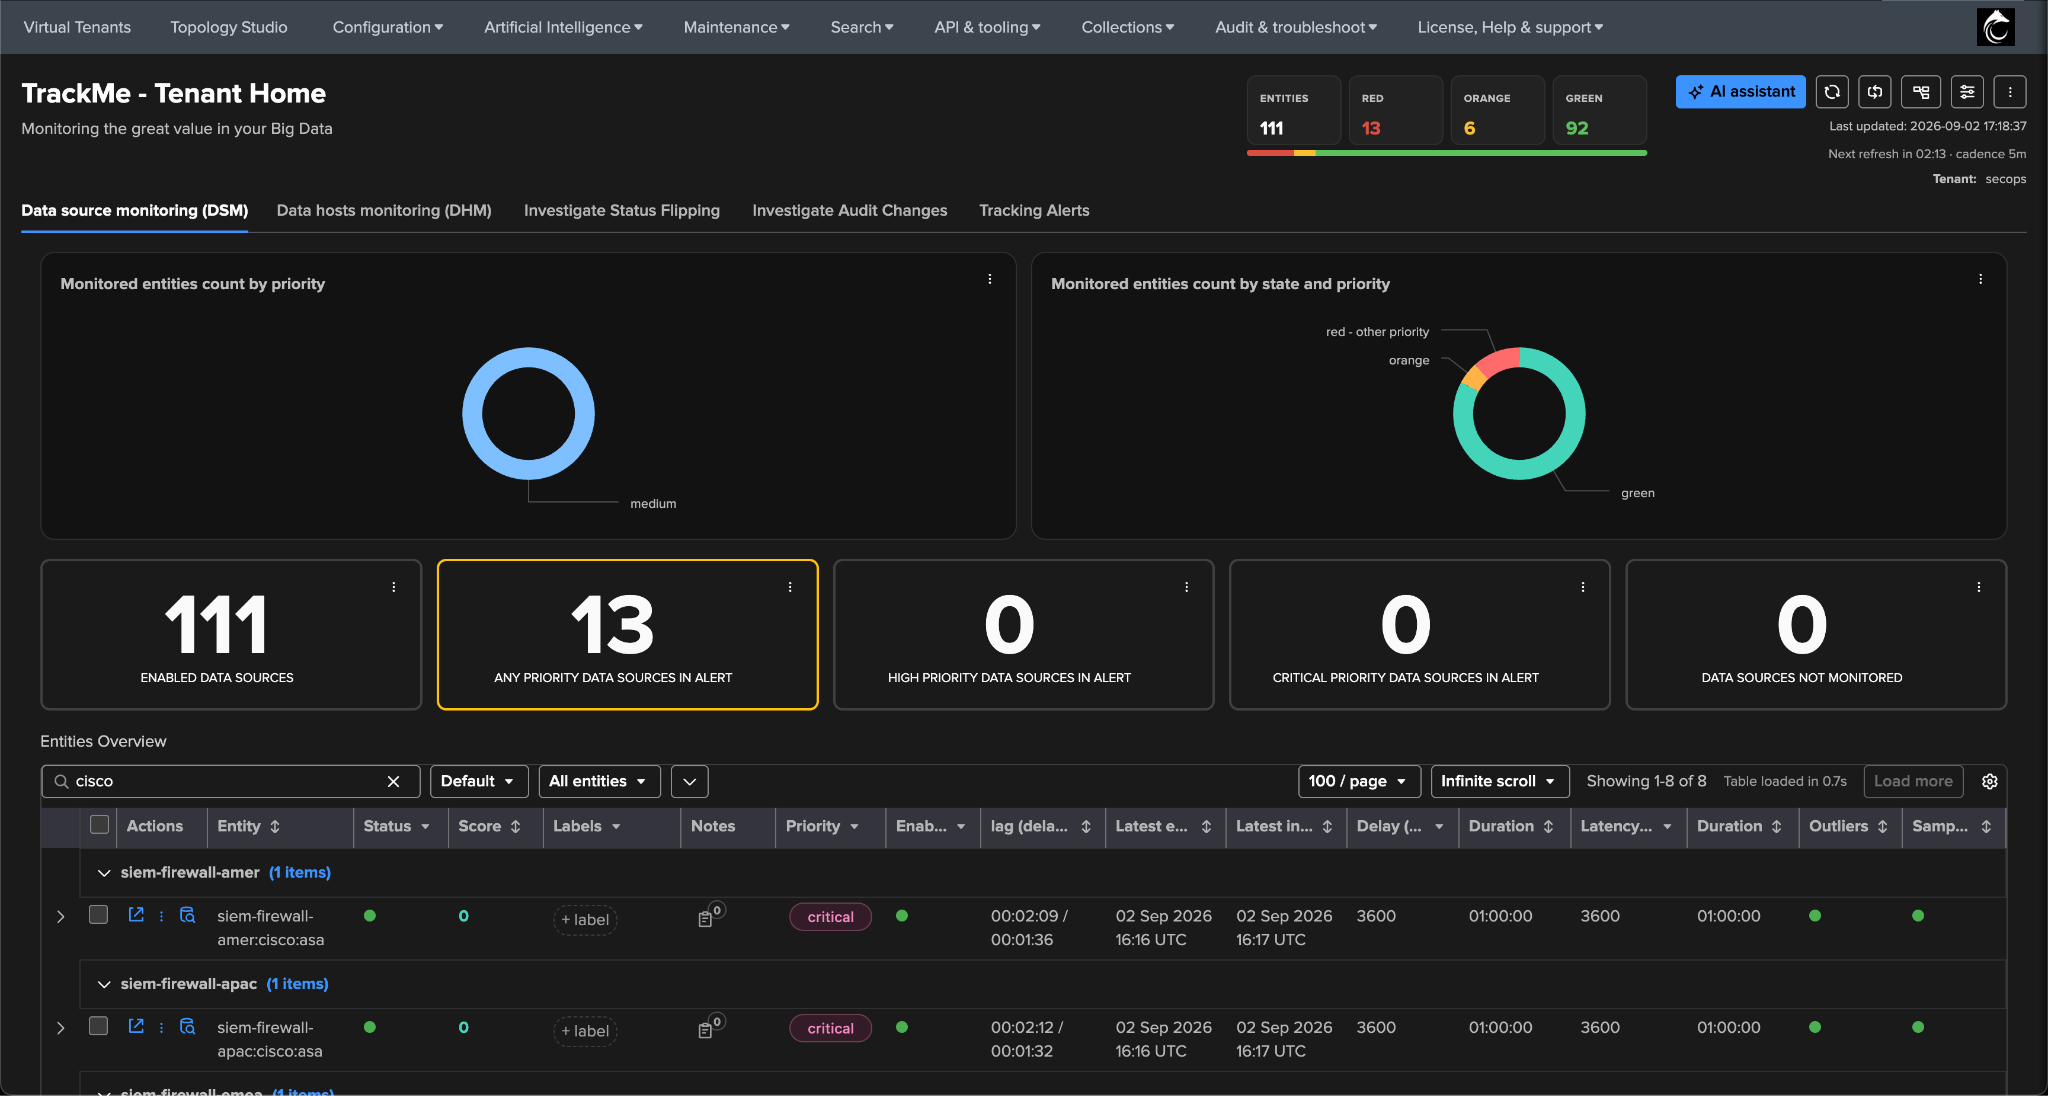The height and width of the screenshot is (1096, 2048).
Task: Open the All entities filter dropdown
Action: pyautogui.click(x=599, y=782)
